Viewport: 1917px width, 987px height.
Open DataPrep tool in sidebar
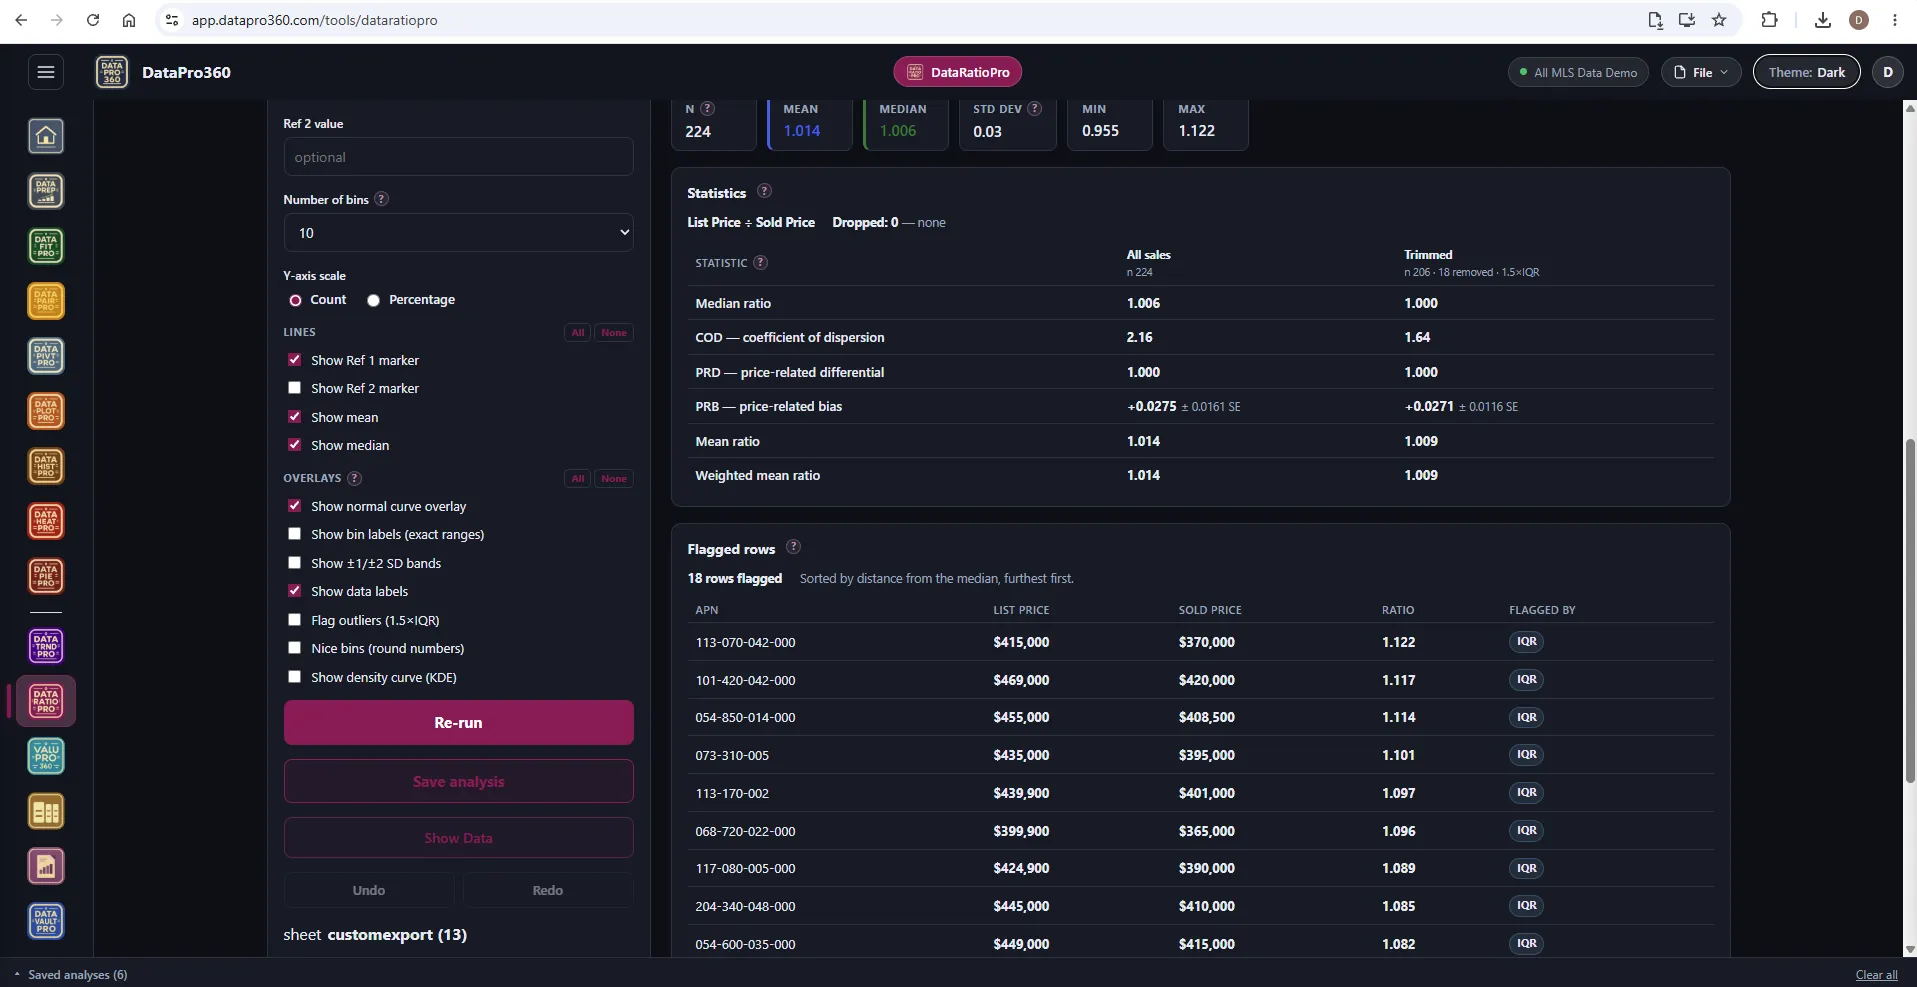(46, 191)
